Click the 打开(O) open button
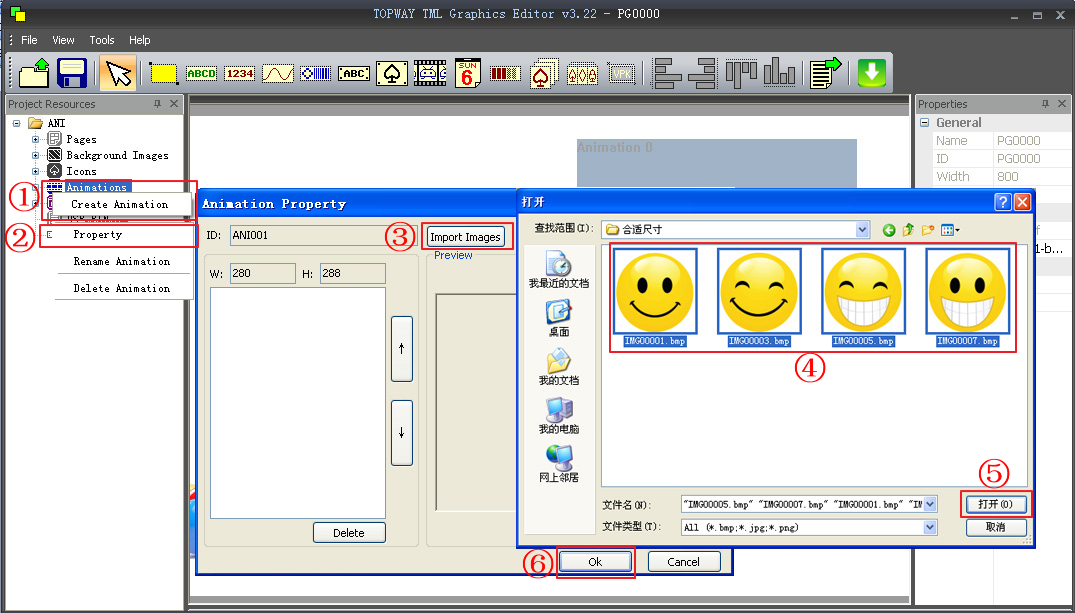Screen dimensions: 1075x613 pos(995,504)
